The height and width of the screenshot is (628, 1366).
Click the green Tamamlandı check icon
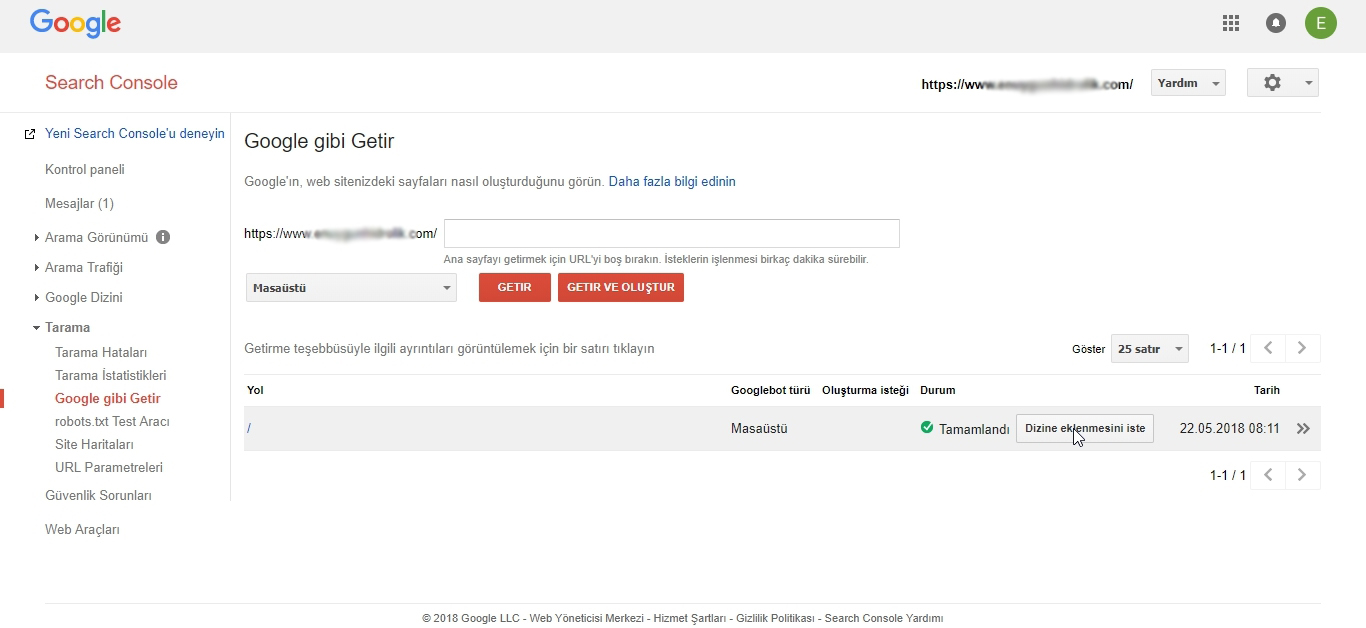(x=927, y=428)
